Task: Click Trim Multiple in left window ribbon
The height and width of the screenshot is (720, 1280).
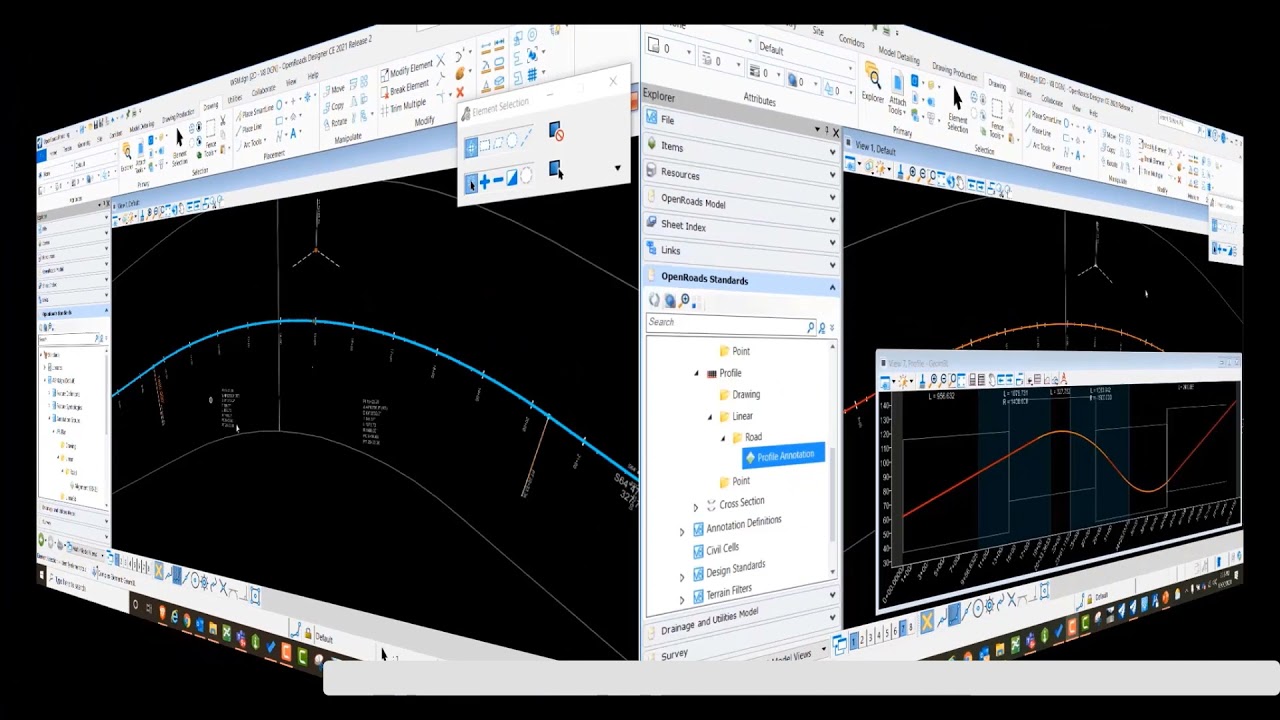Action: [x=405, y=105]
